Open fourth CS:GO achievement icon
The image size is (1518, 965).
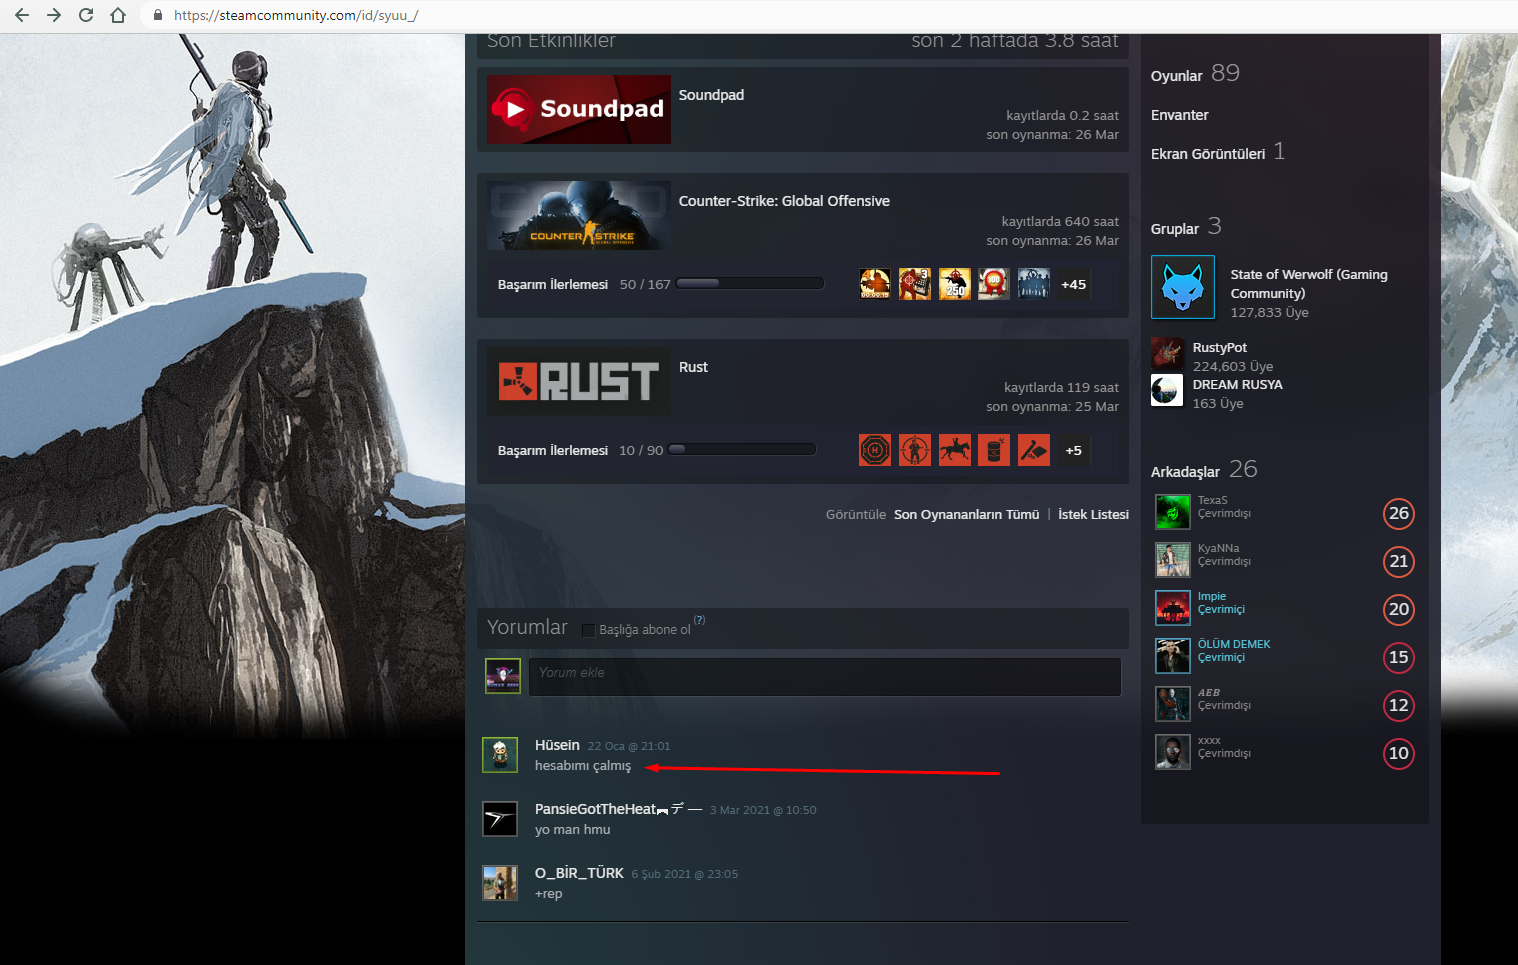(x=994, y=284)
